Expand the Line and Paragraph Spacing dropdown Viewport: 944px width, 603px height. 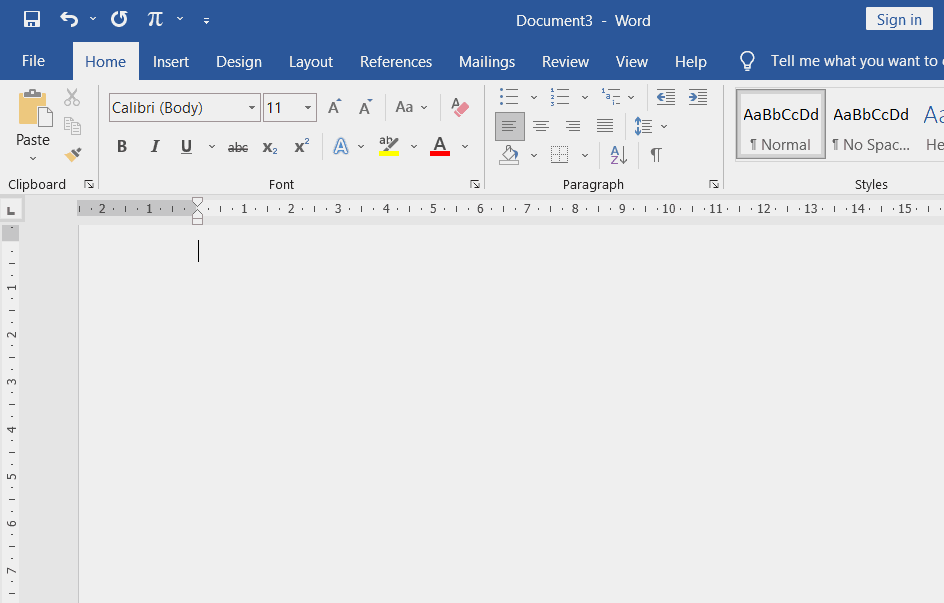[x=664, y=126]
